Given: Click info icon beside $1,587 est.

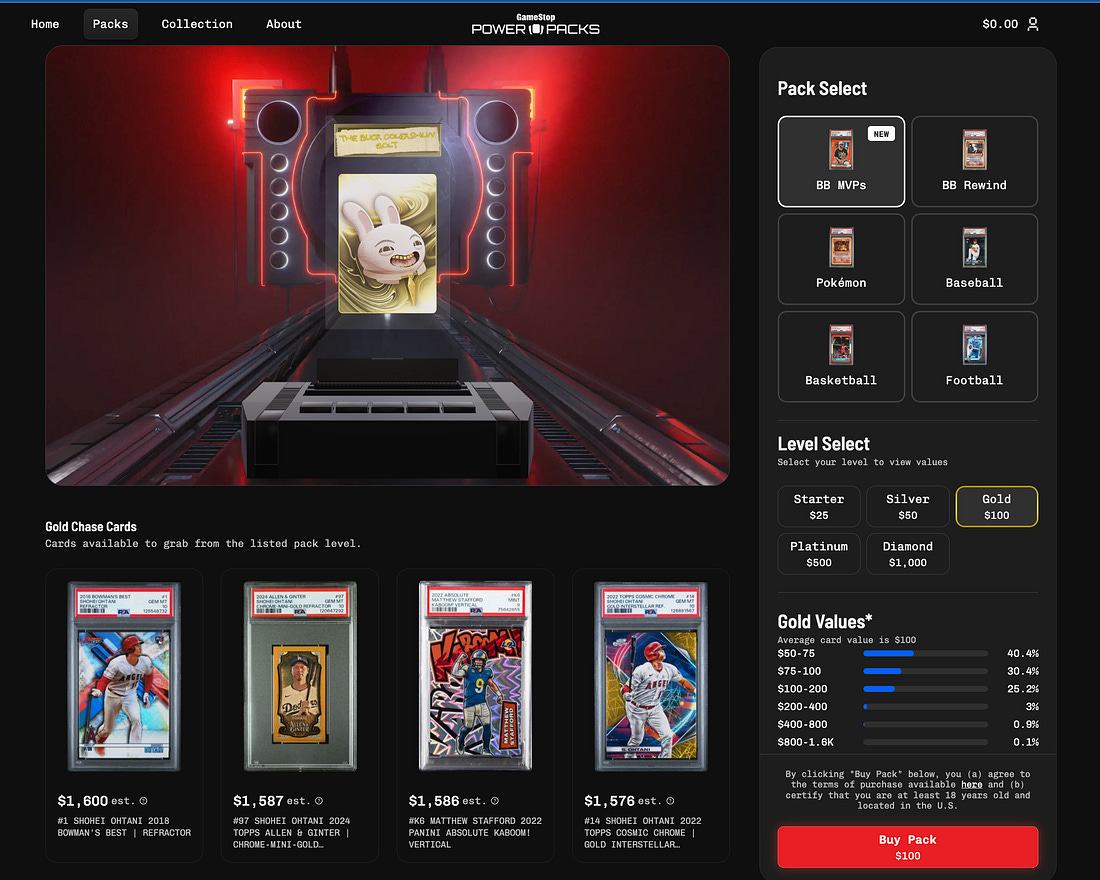Looking at the screenshot, I should 319,801.
